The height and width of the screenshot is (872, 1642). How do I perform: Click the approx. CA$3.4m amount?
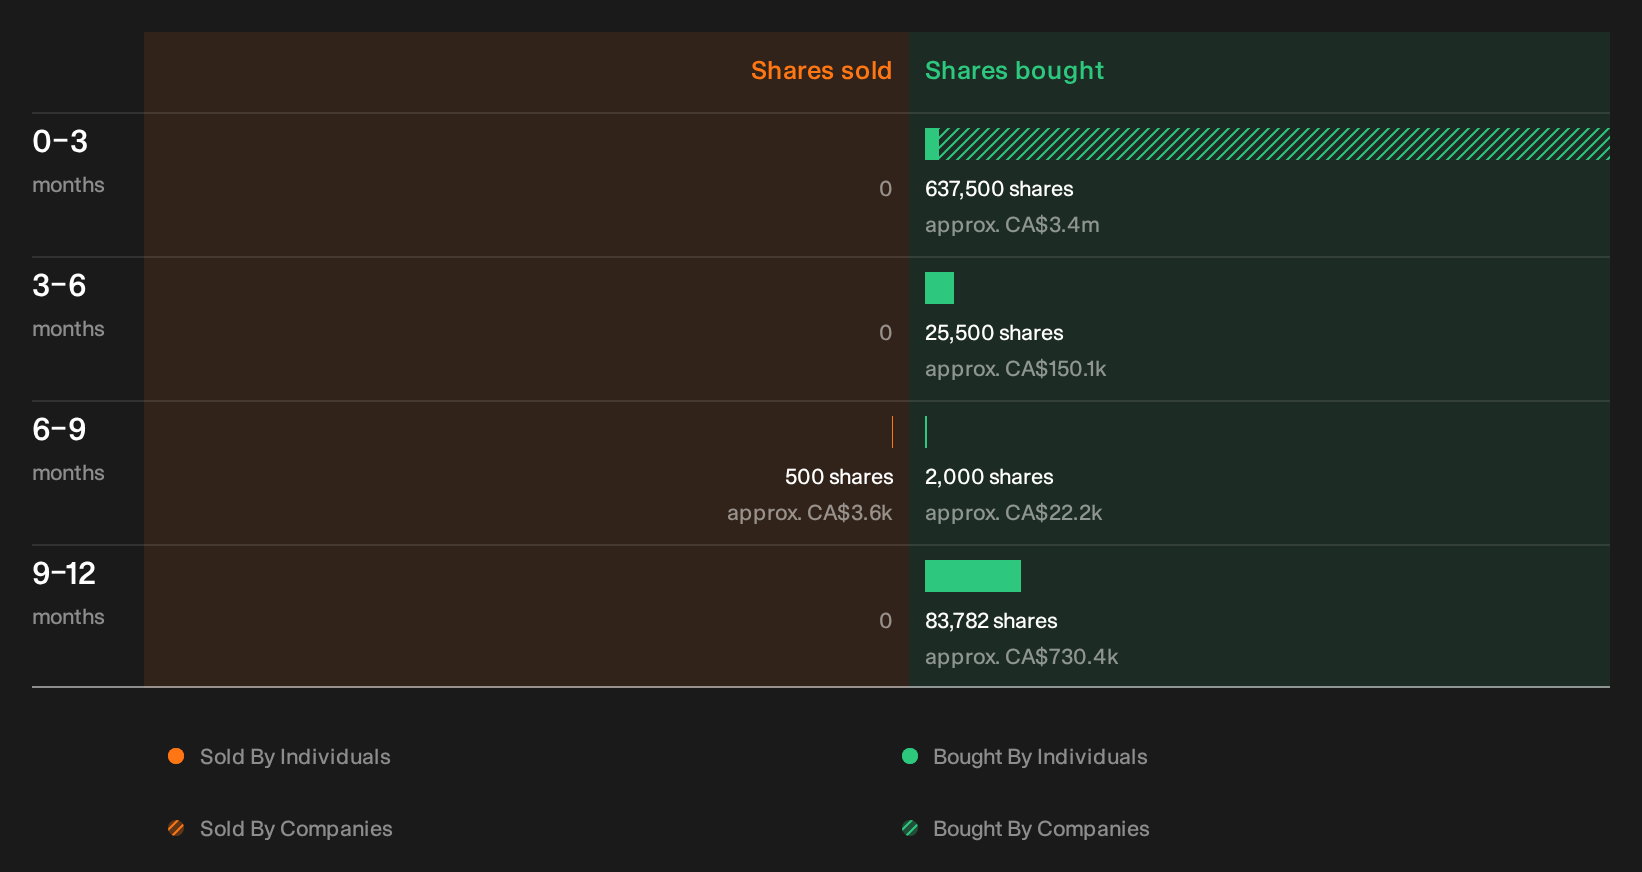point(1012,225)
